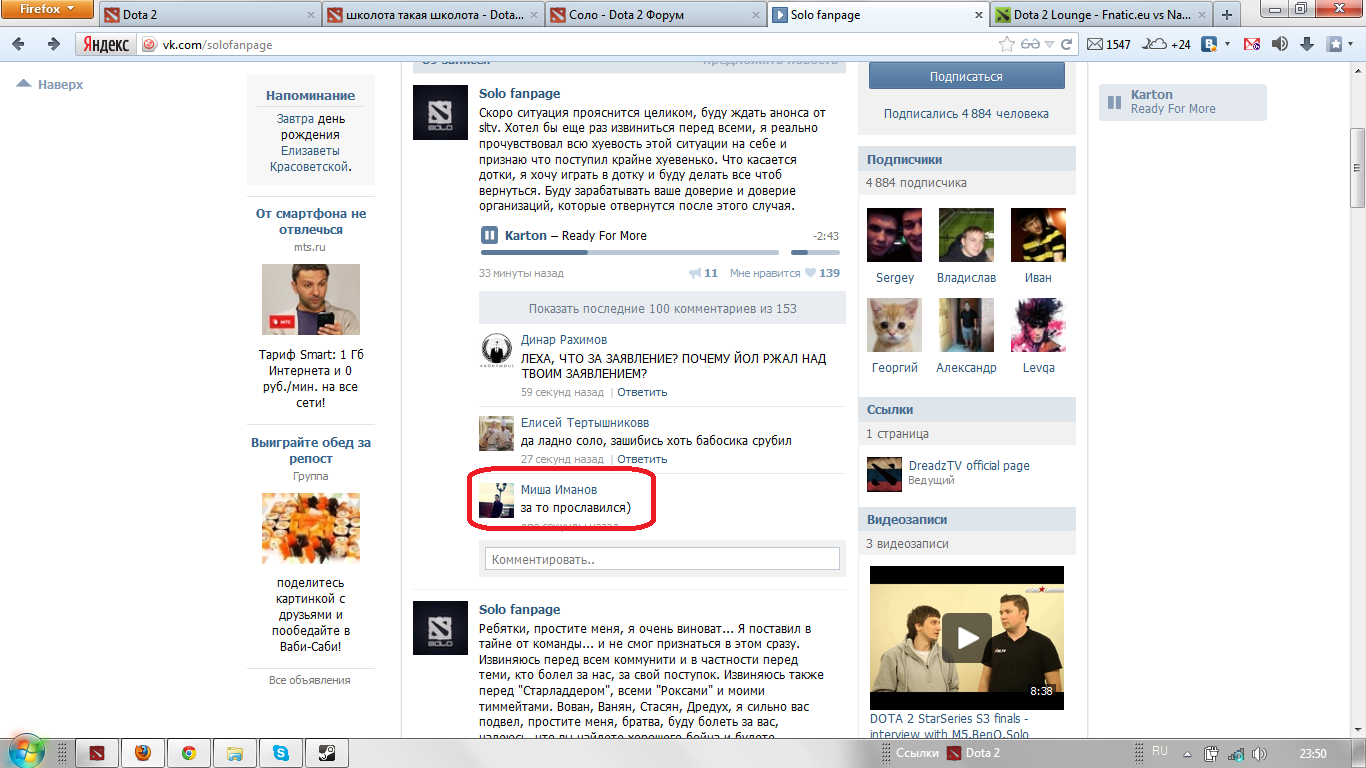Click the Наверх scroll-to-top link
Viewport: 1366px width, 768px height.
50,85
